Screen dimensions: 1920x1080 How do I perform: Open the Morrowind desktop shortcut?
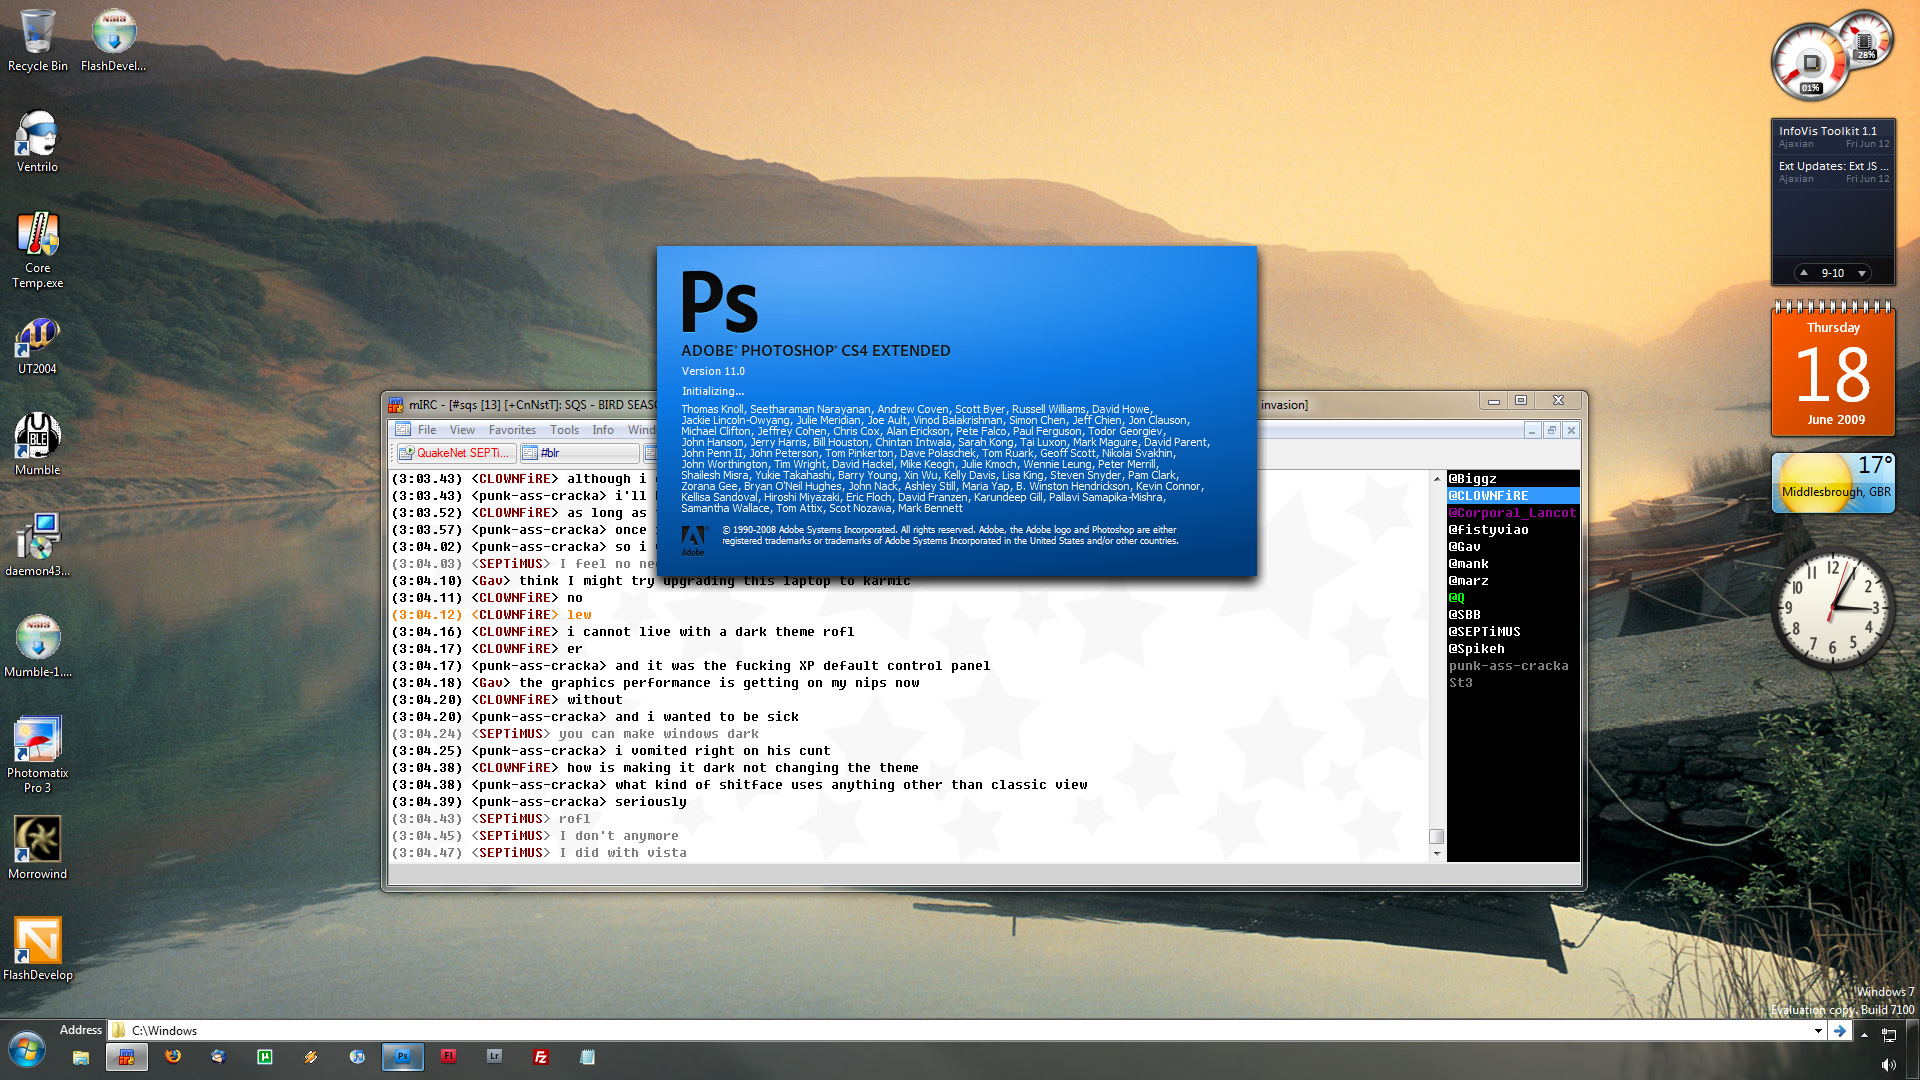tap(37, 848)
